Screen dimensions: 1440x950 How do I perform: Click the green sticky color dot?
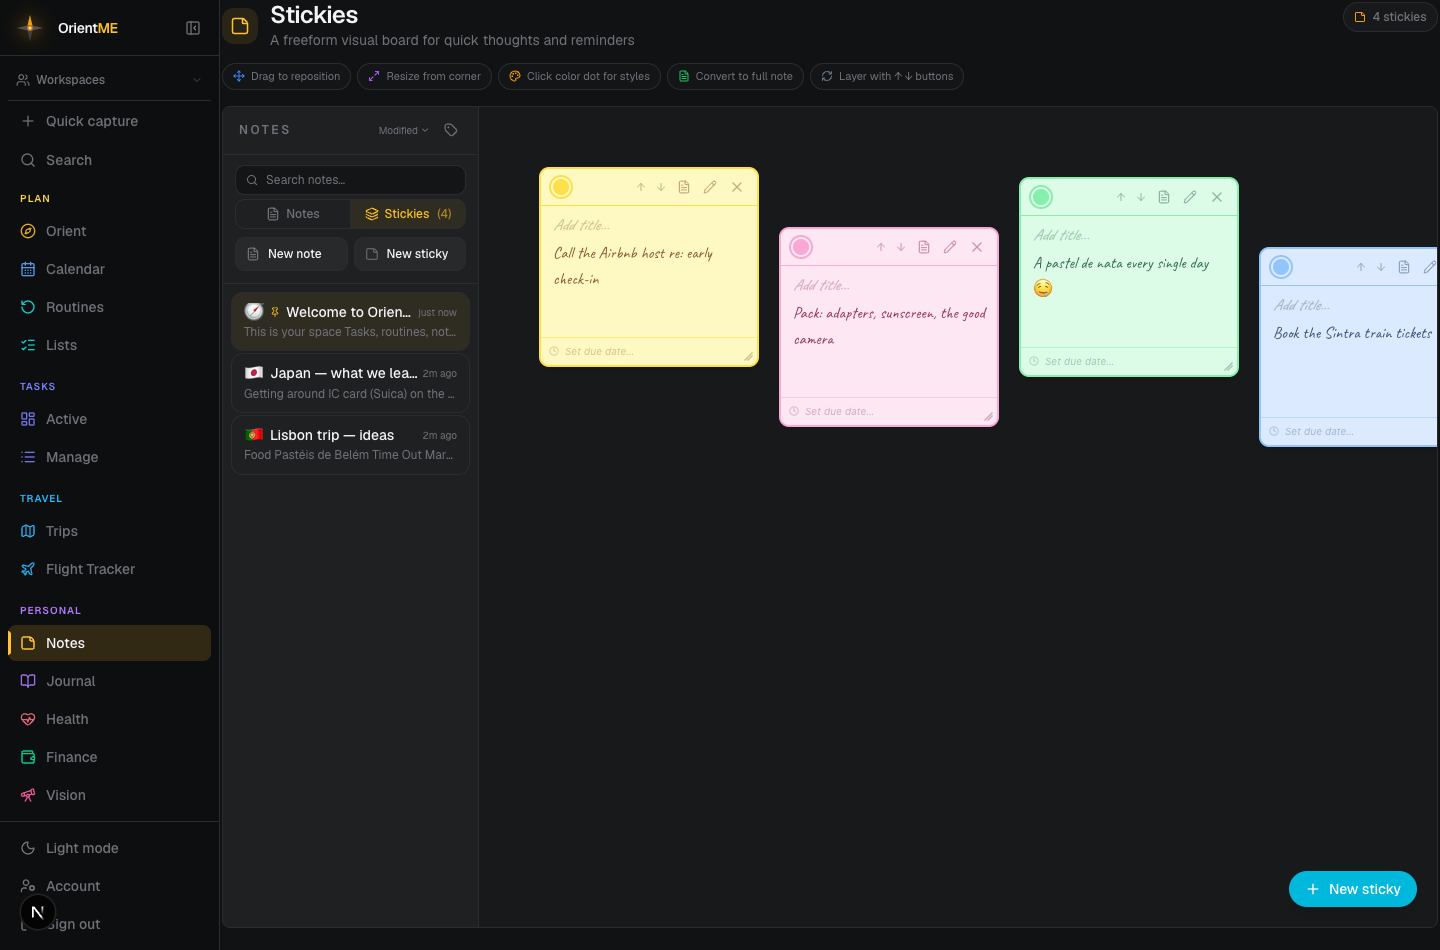pos(1041,197)
